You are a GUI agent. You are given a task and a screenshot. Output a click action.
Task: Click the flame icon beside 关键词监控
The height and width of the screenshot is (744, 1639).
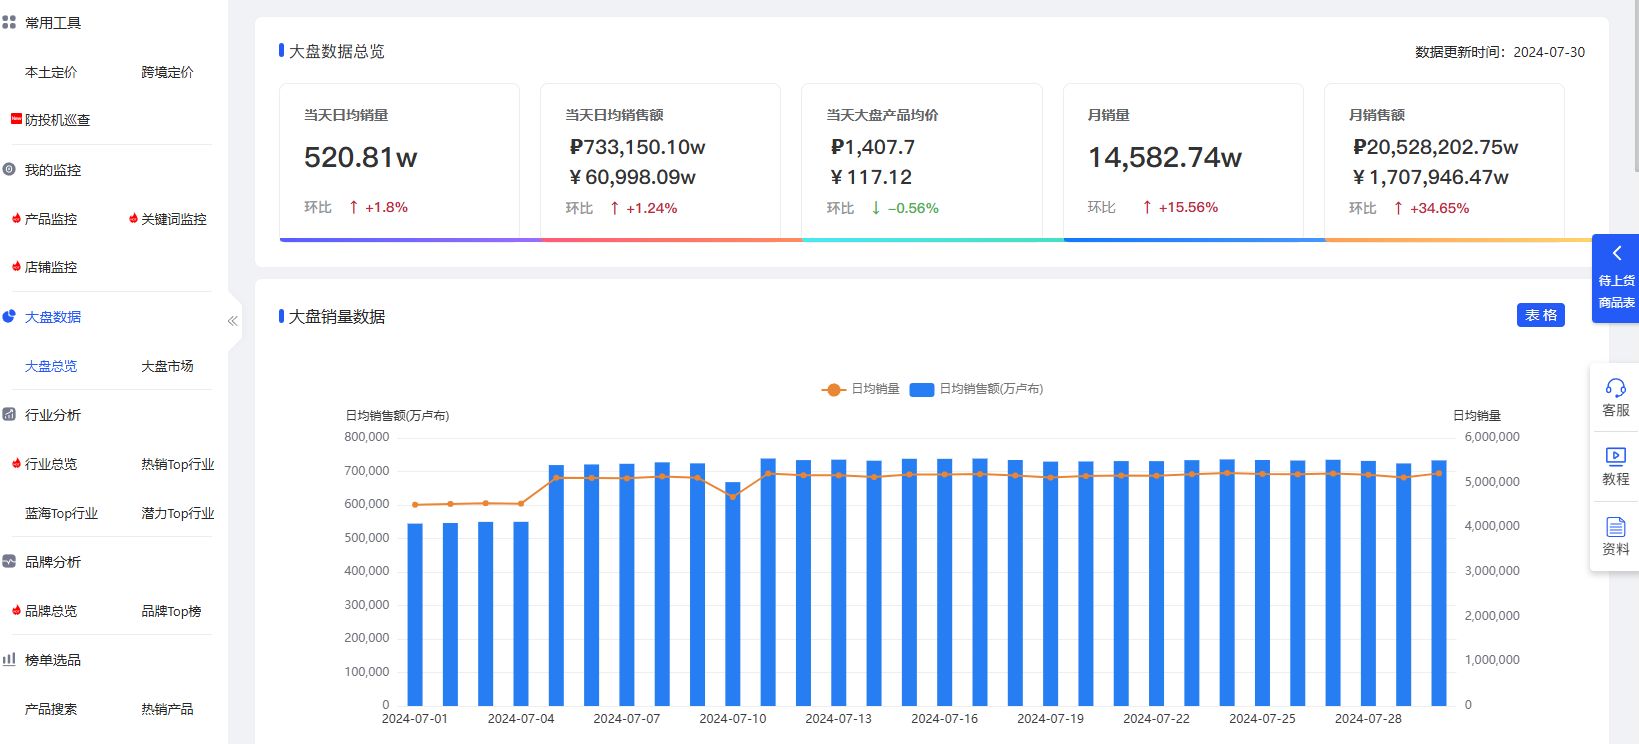point(134,218)
